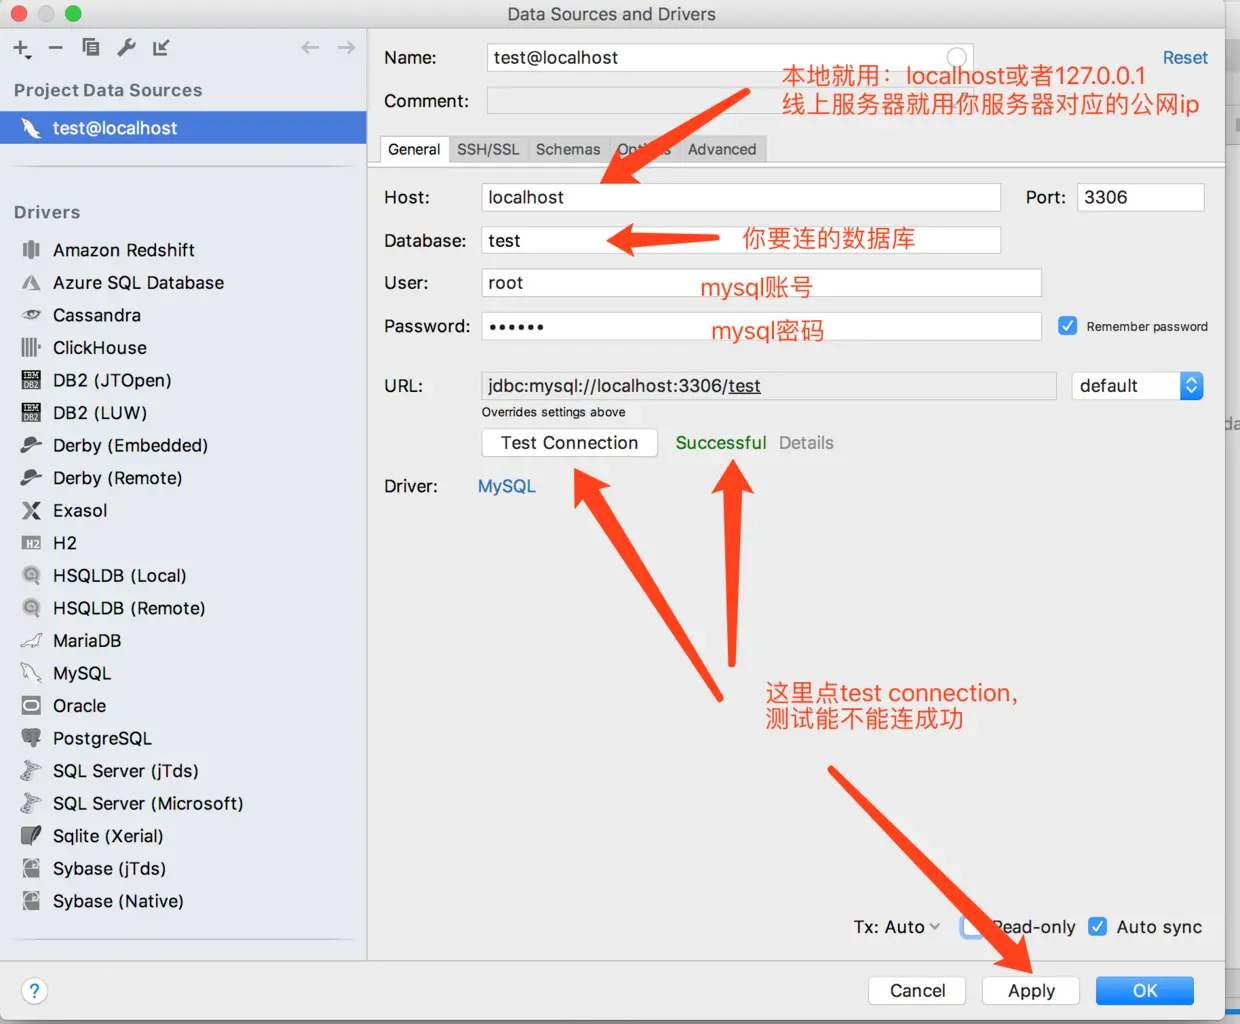The height and width of the screenshot is (1024, 1240).
Task: Click the Apply button
Action: point(1031,990)
